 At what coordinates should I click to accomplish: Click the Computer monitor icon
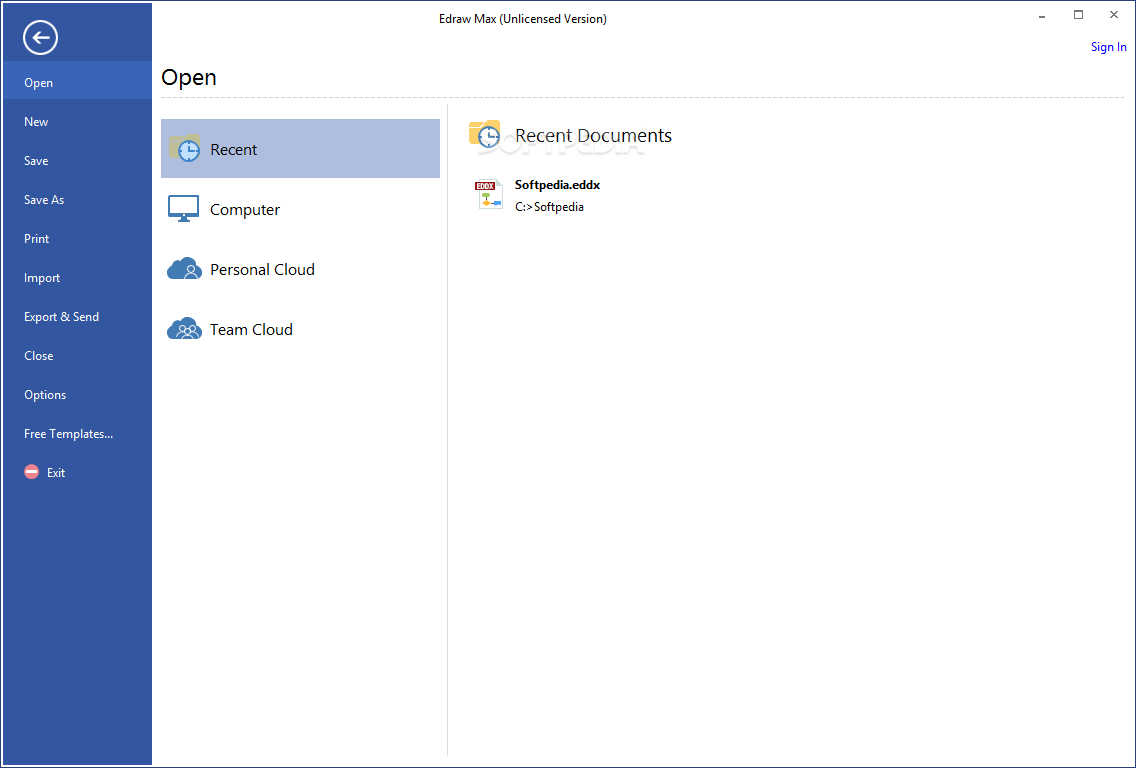coord(183,209)
